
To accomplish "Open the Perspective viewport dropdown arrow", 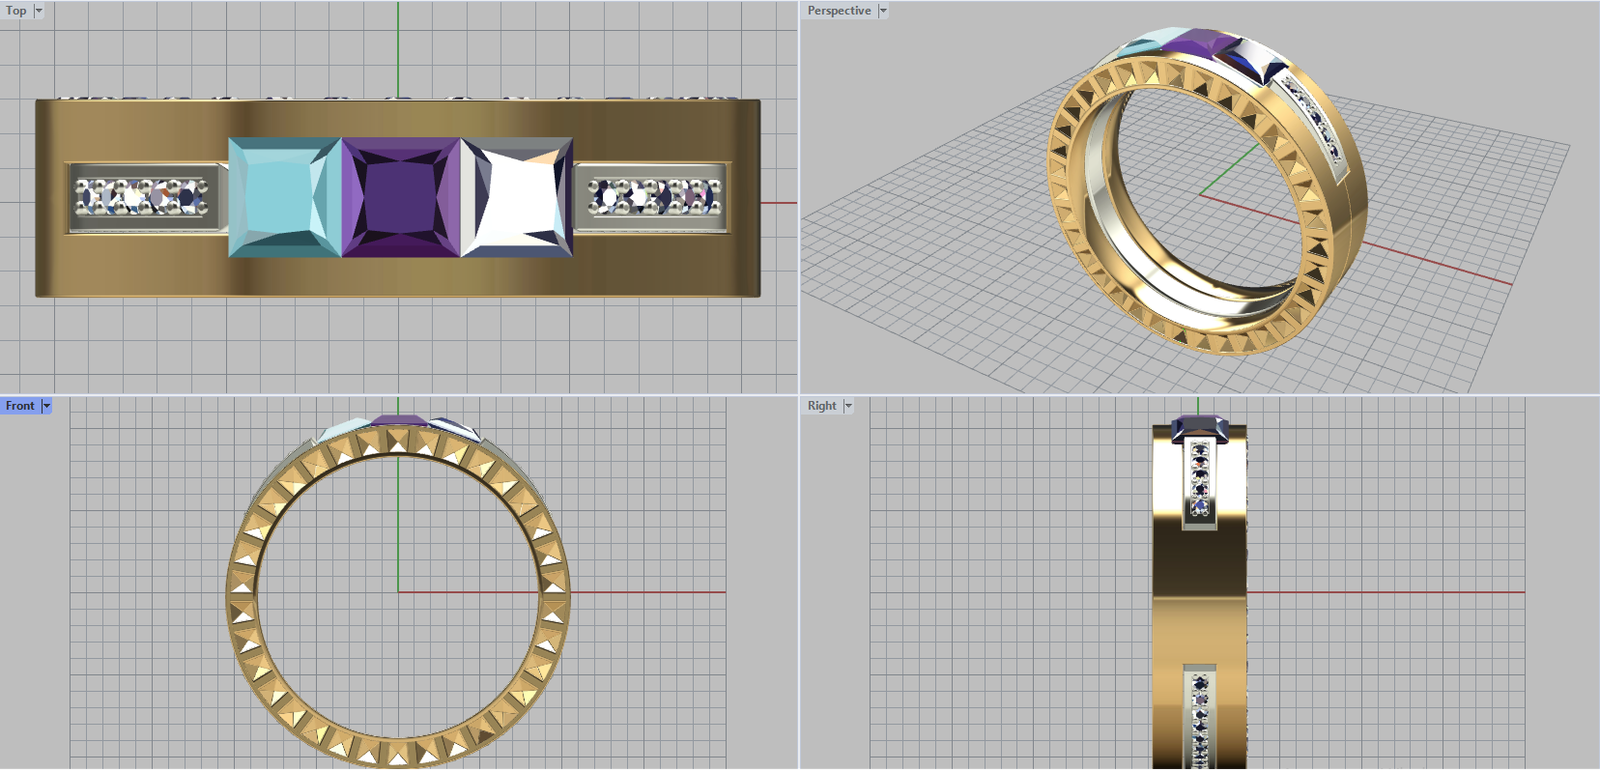I will click(883, 11).
